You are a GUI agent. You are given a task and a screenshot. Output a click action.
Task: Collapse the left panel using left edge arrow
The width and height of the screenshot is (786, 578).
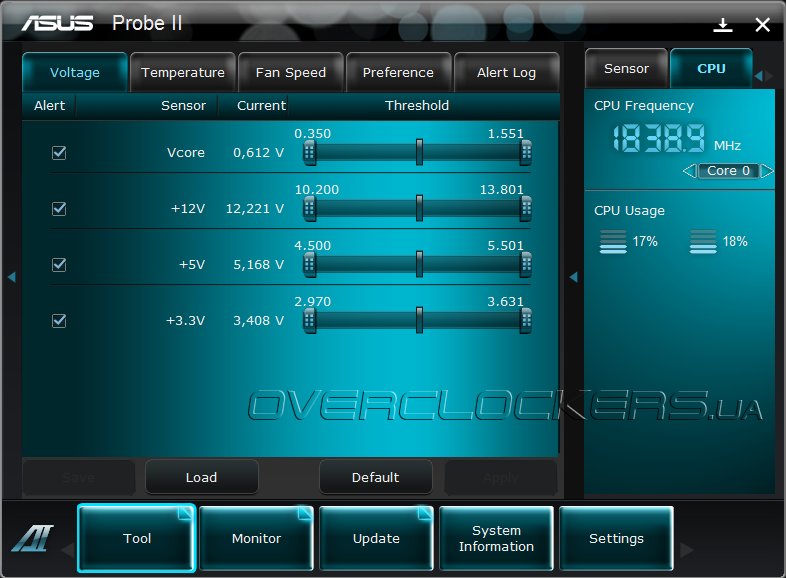pos(12,277)
